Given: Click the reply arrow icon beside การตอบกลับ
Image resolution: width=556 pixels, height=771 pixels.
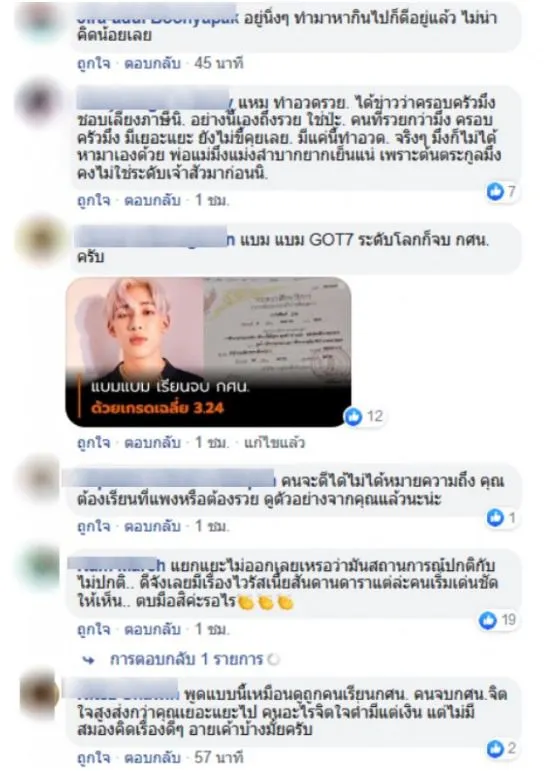Looking at the screenshot, I should 88,660.
